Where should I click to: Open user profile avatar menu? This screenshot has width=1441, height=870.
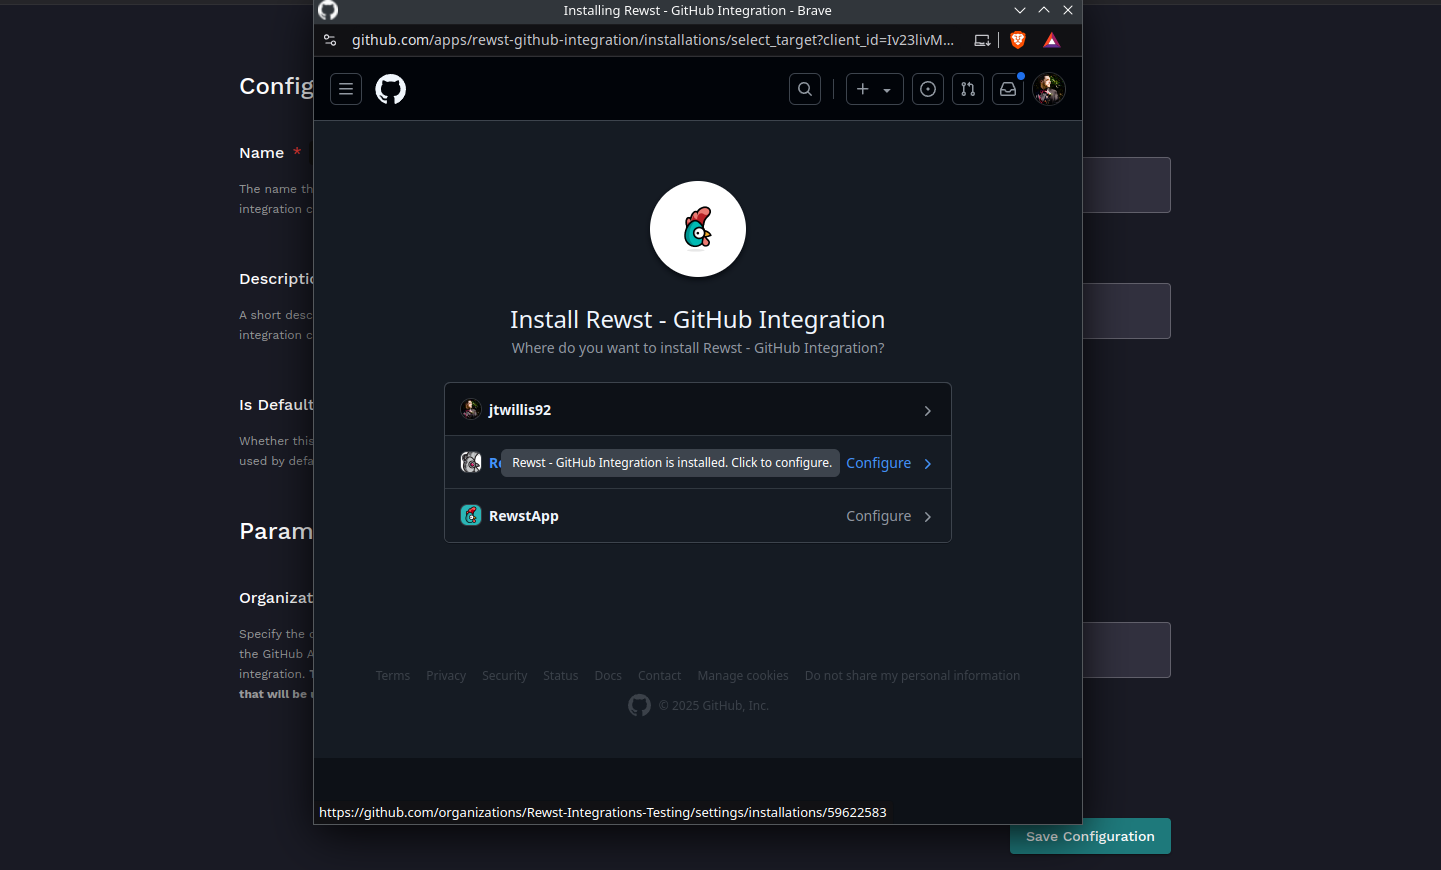click(1049, 89)
